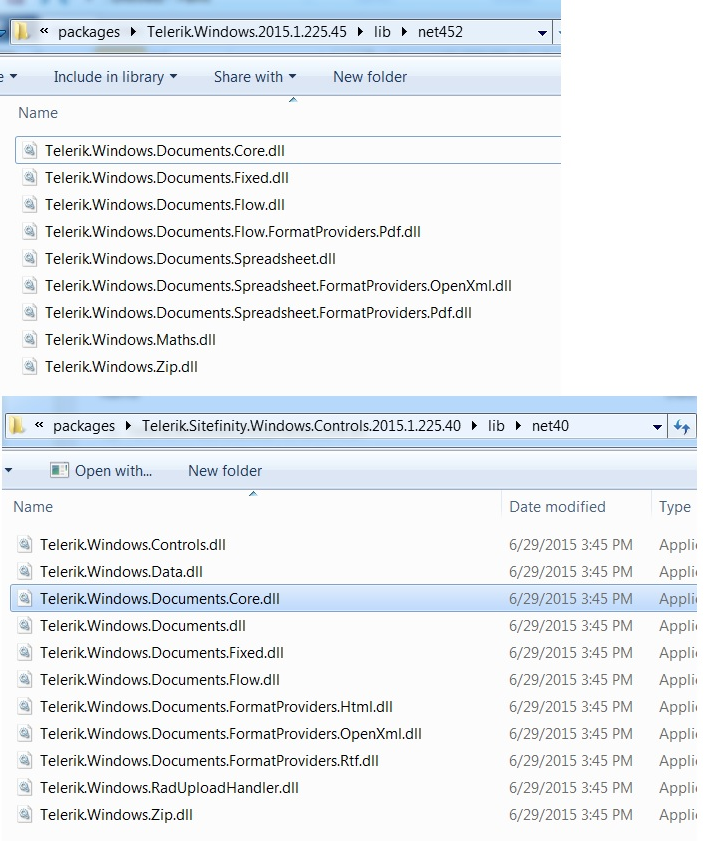This screenshot has width=716, height=841.
Task: Click the Telerik.Windows.Maths.dll file icon
Action: click(x=30, y=340)
